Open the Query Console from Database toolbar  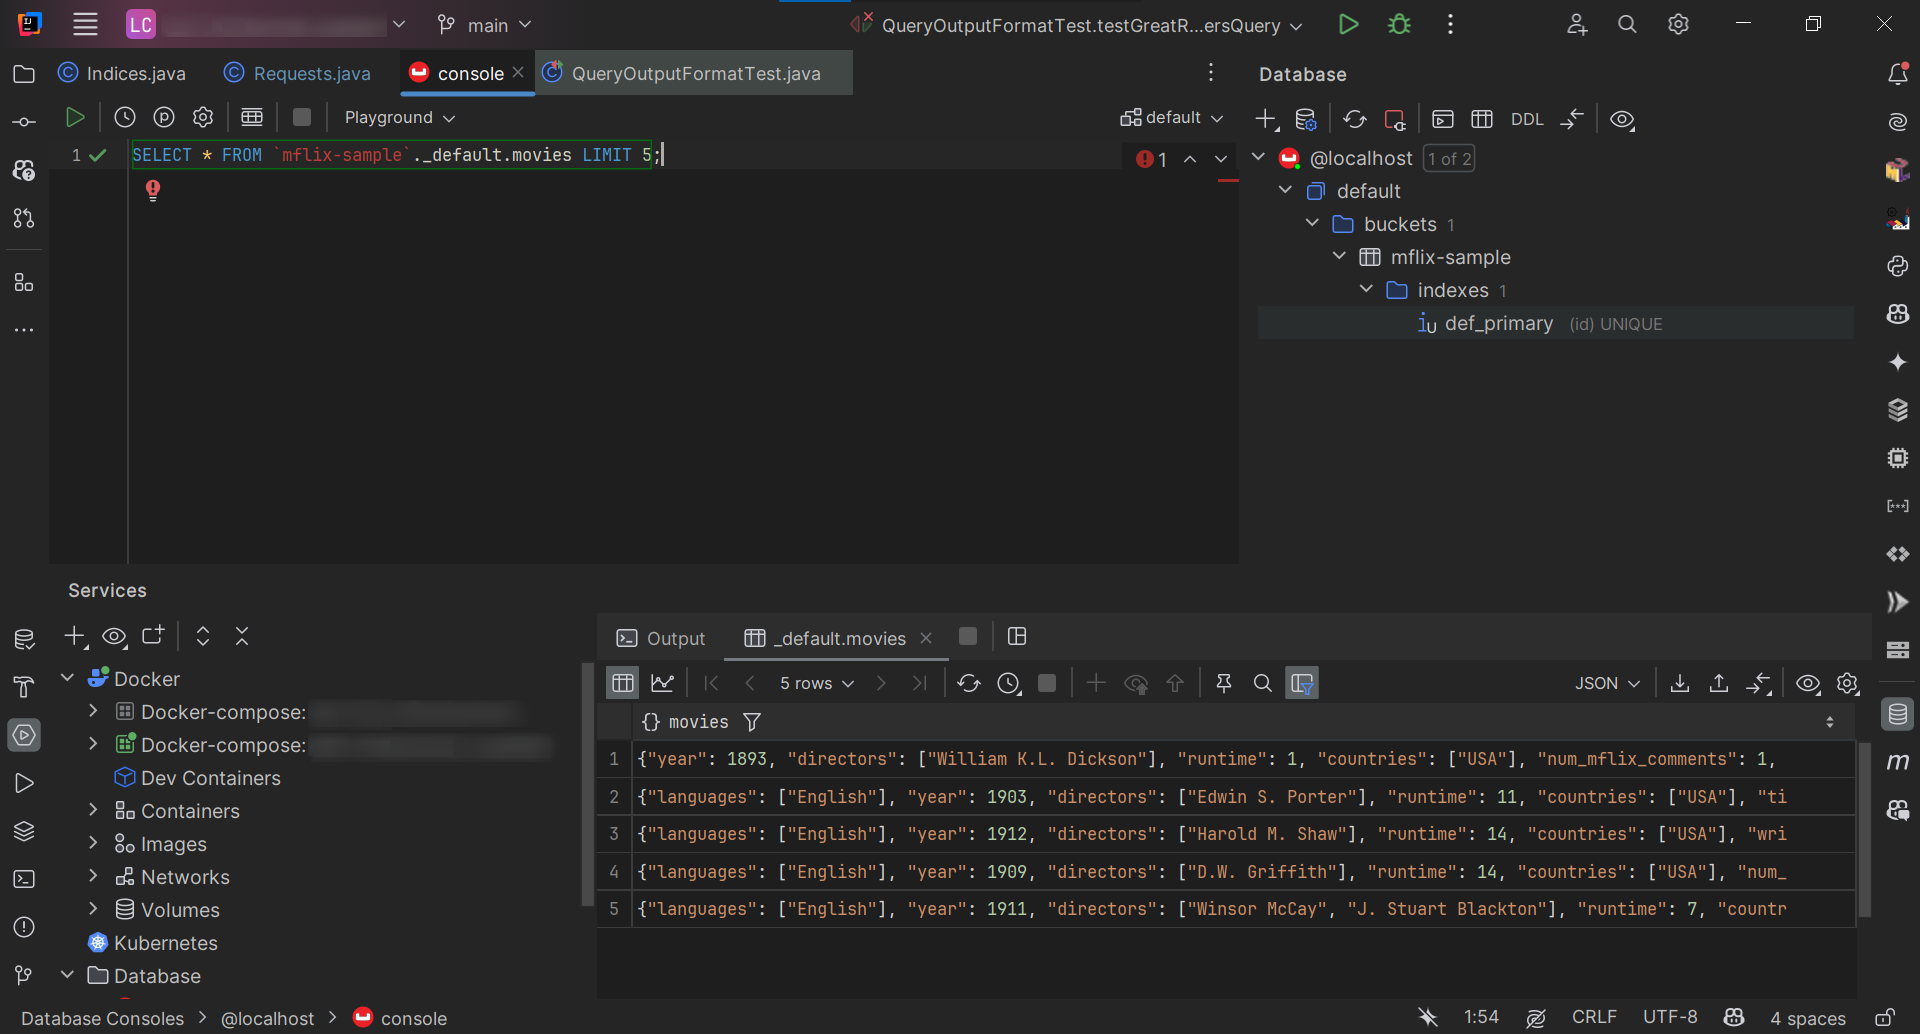coord(1442,119)
